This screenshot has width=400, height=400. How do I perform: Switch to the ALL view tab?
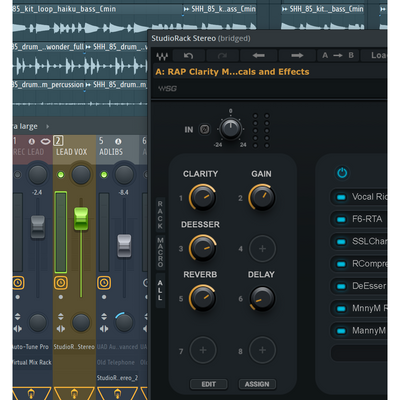[160, 290]
